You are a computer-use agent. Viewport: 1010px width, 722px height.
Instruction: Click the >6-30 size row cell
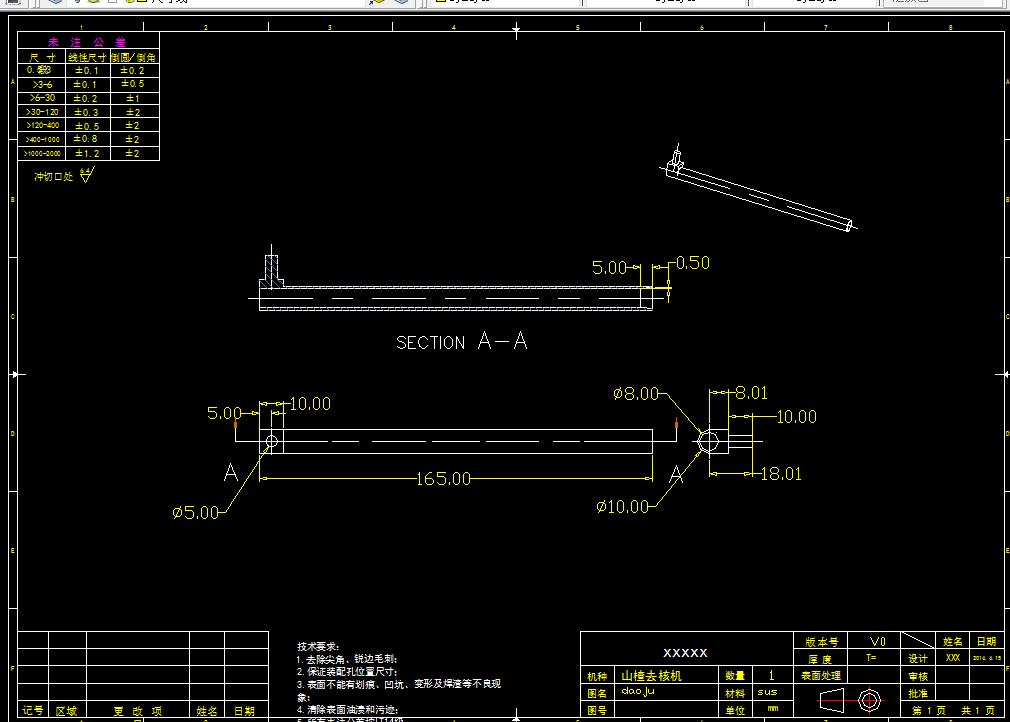pos(43,98)
